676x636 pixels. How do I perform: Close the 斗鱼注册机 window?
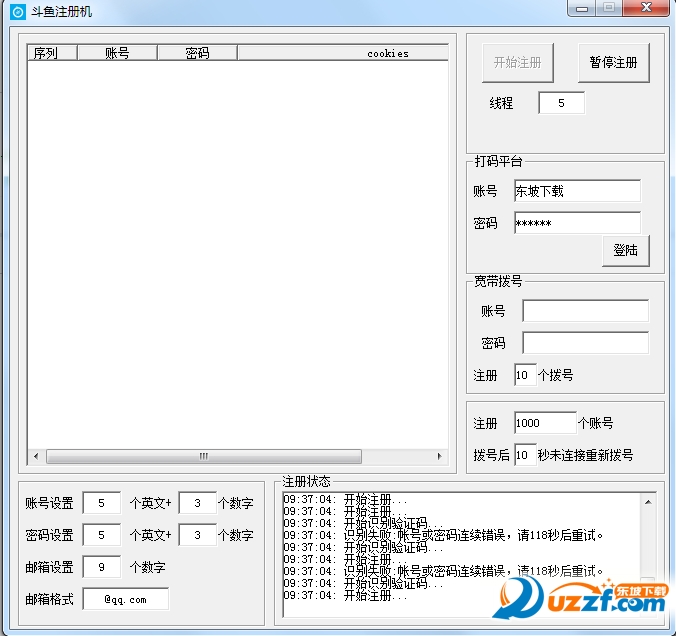[646, 8]
